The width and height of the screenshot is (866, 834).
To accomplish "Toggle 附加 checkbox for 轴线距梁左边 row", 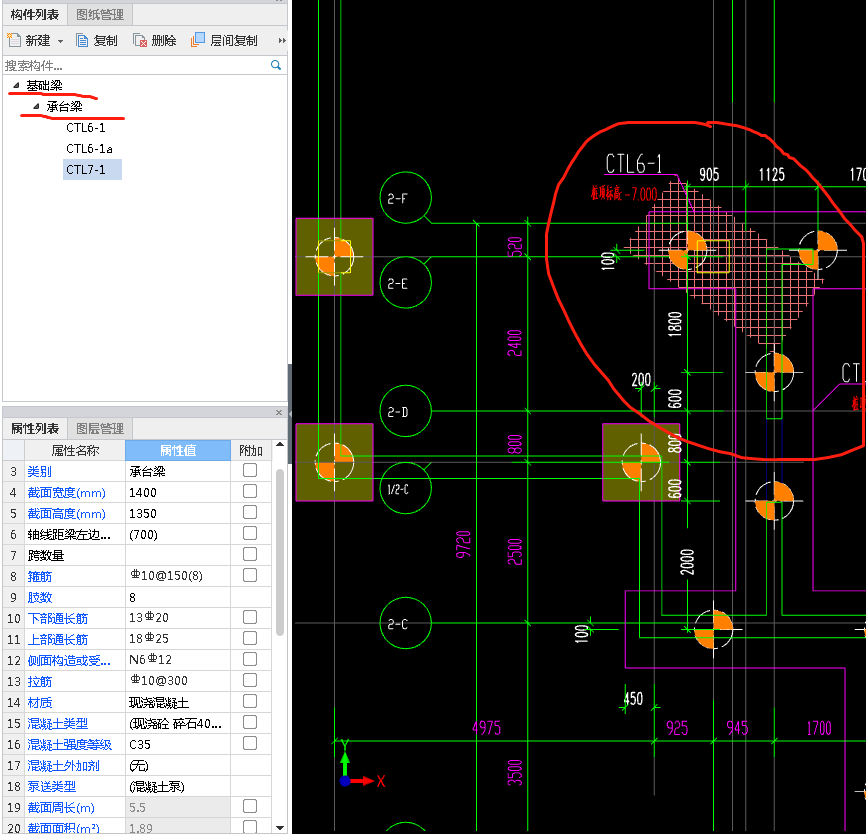I will [250, 533].
